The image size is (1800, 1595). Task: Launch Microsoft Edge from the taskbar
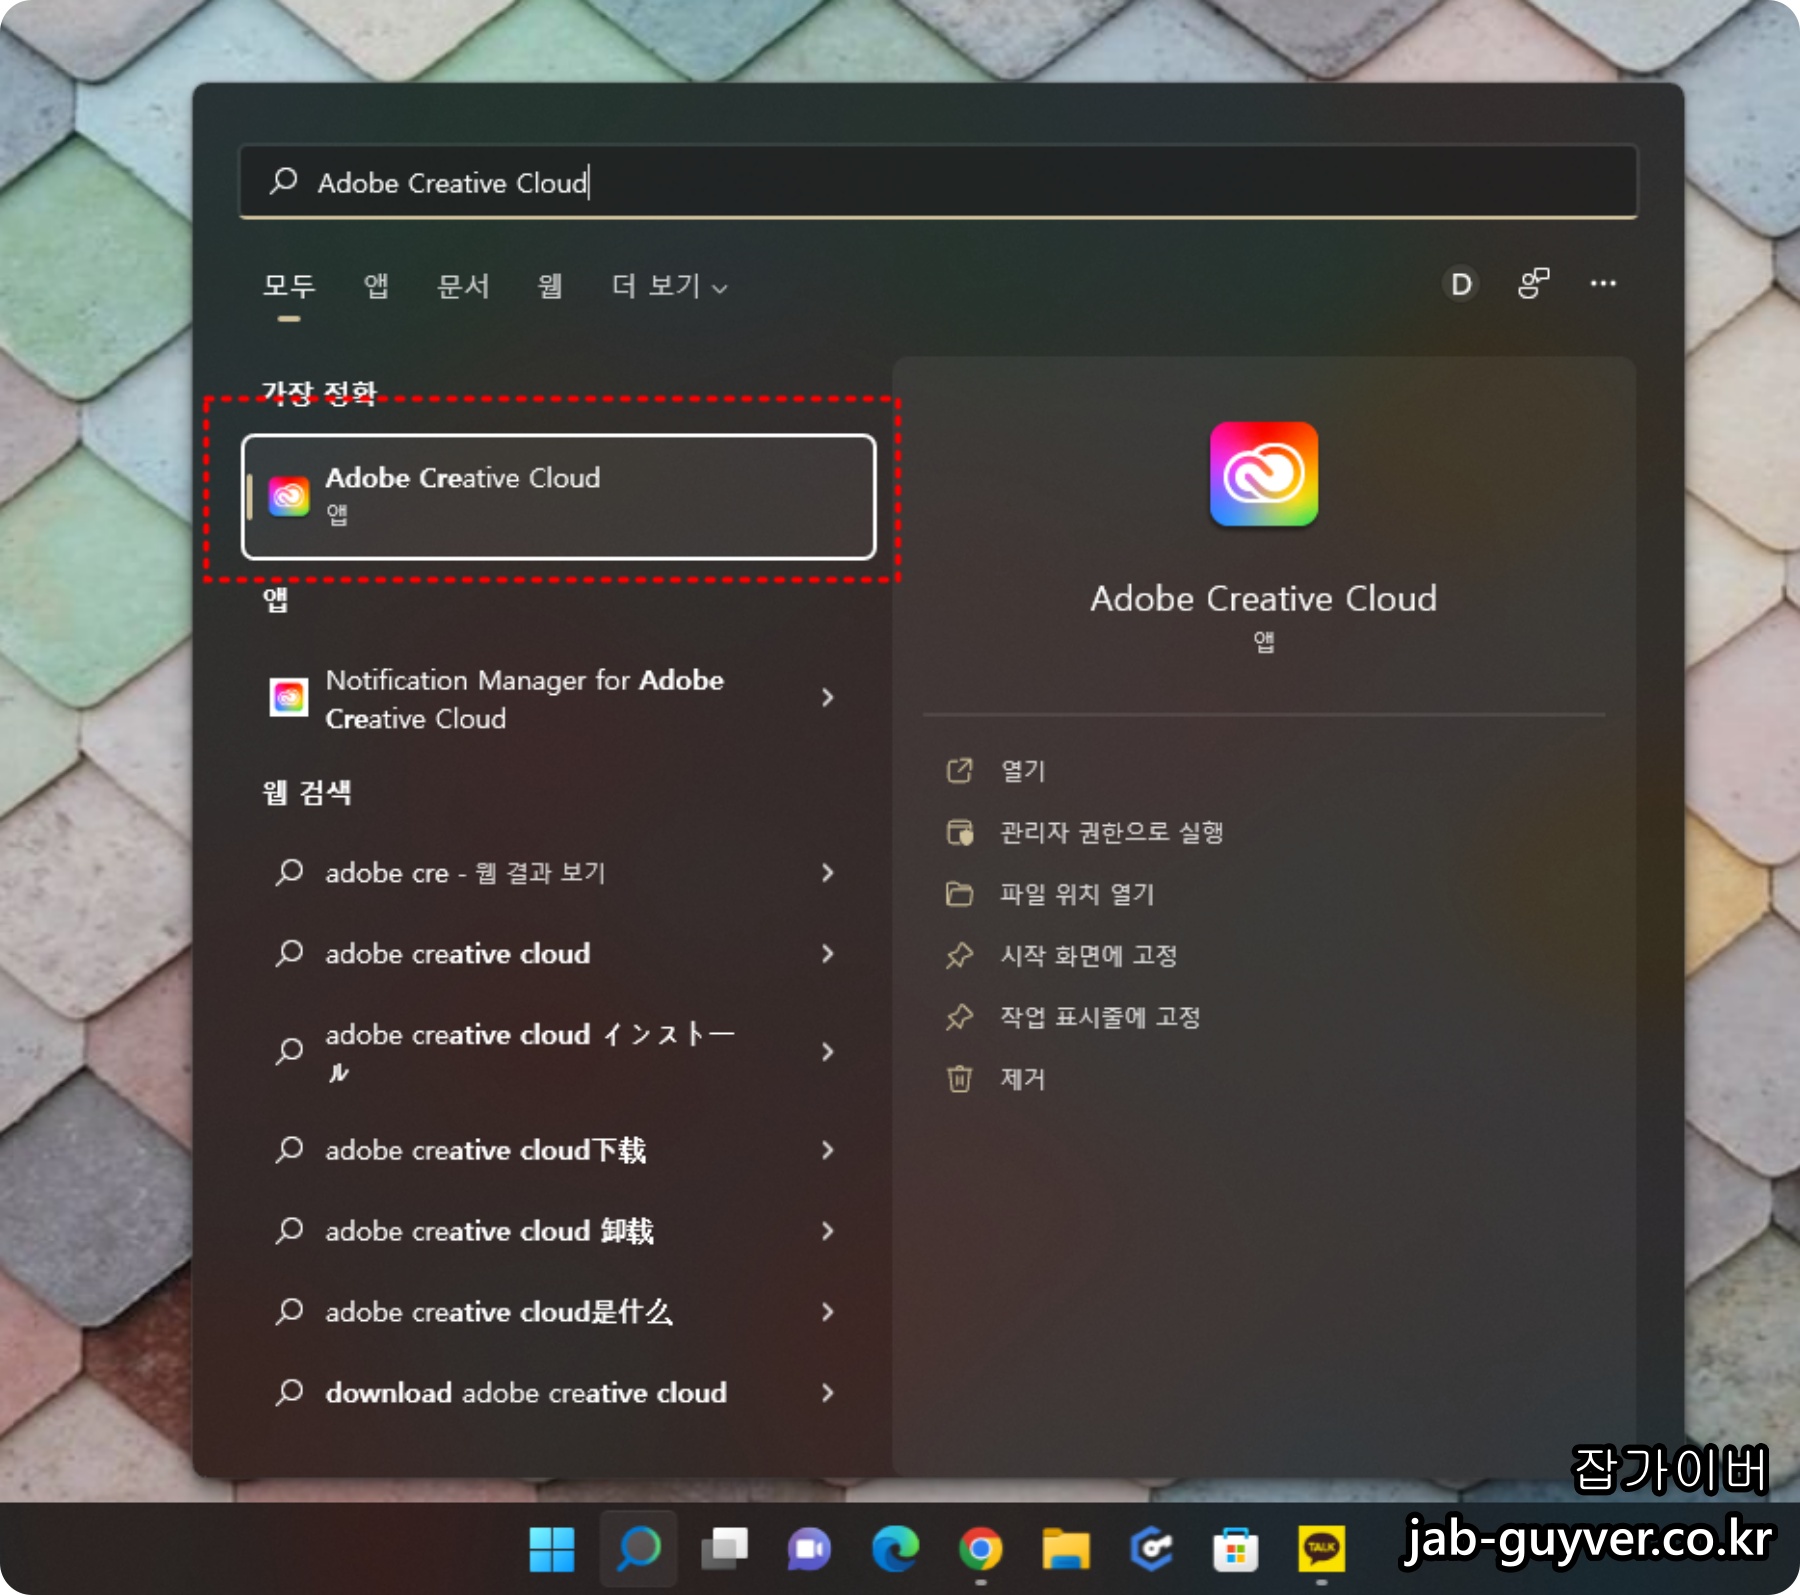[895, 1549]
